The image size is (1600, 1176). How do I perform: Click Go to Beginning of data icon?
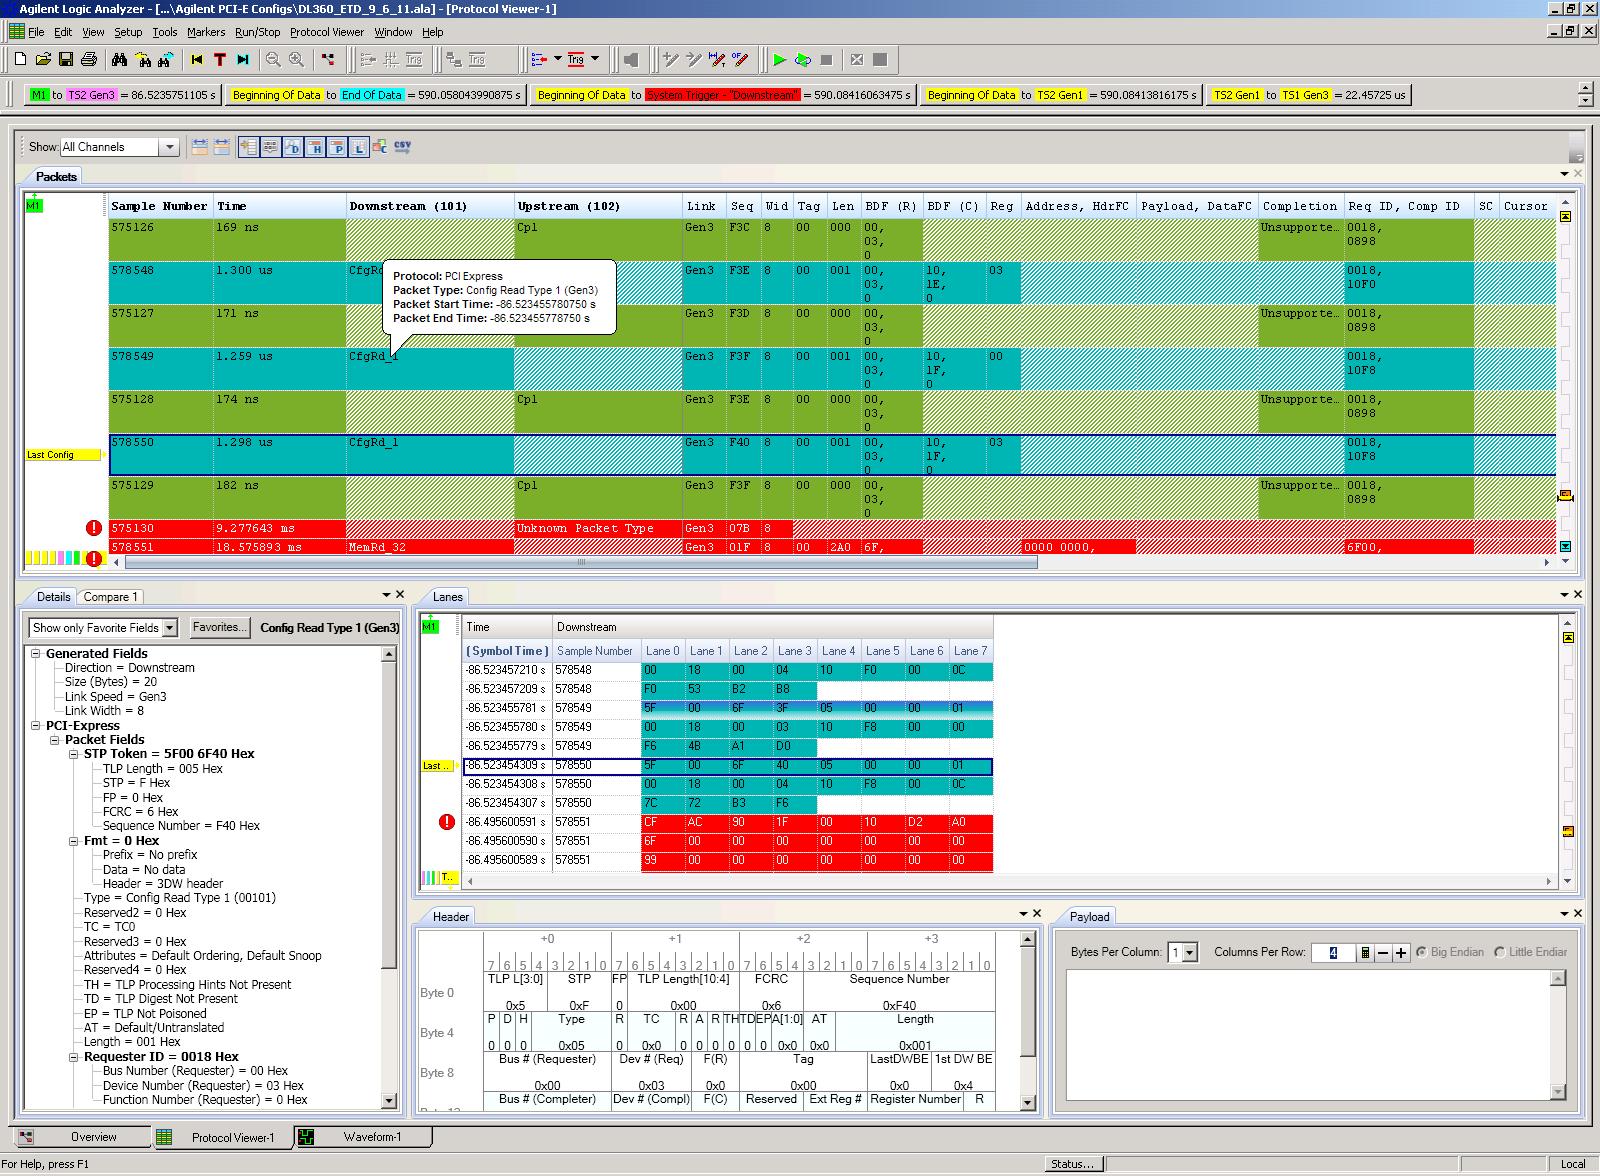click(x=197, y=60)
